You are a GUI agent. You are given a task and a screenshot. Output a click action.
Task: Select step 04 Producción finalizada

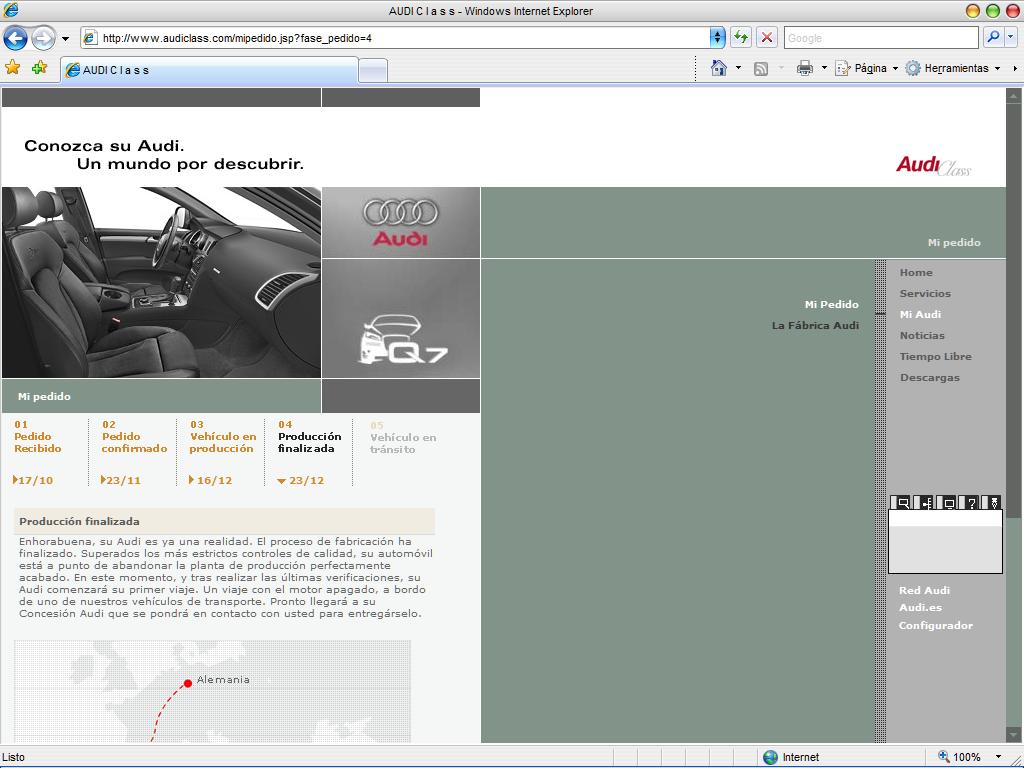[x=309, y=436]
